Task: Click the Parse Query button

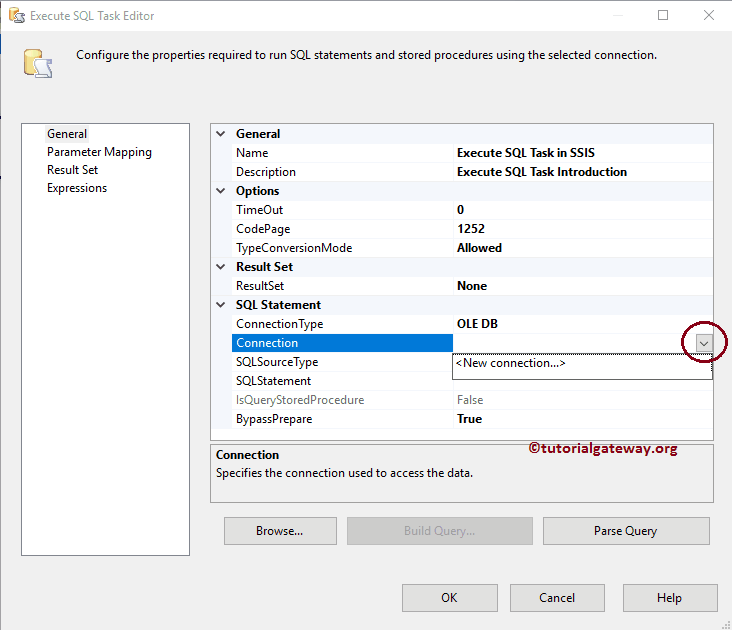Action: [626, 531]
